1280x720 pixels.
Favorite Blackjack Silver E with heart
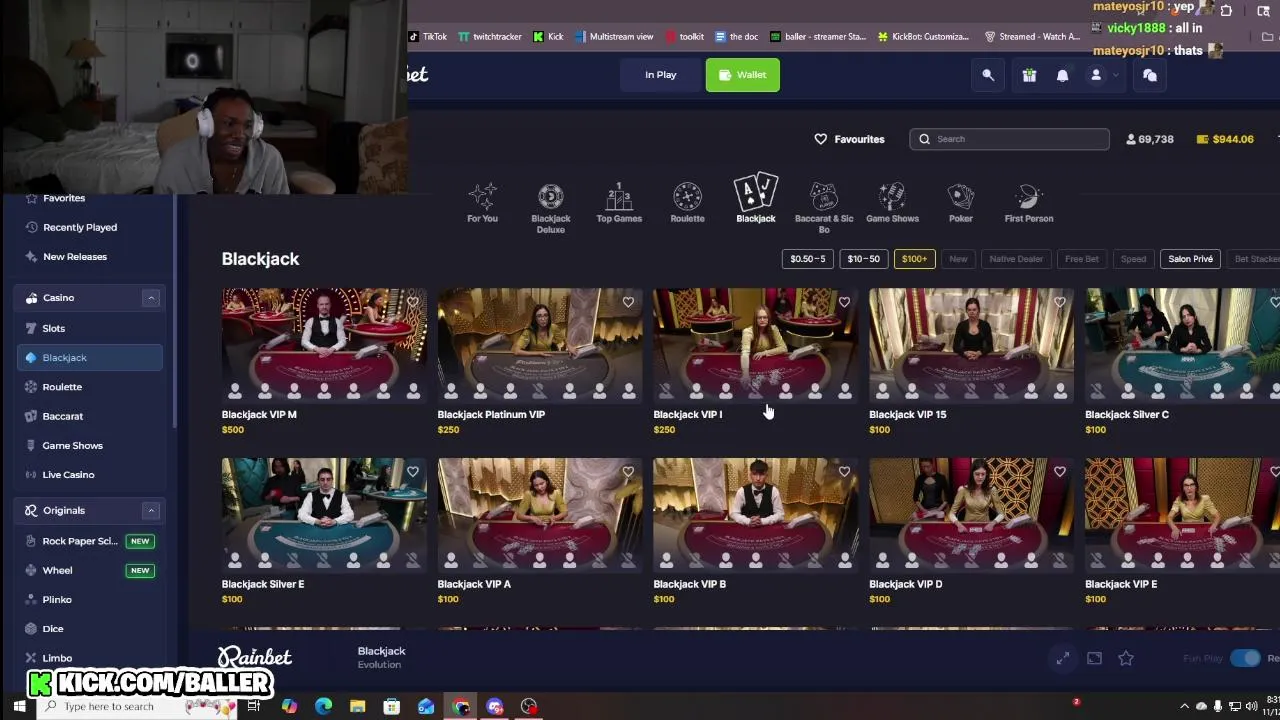[x=412, y=472]
